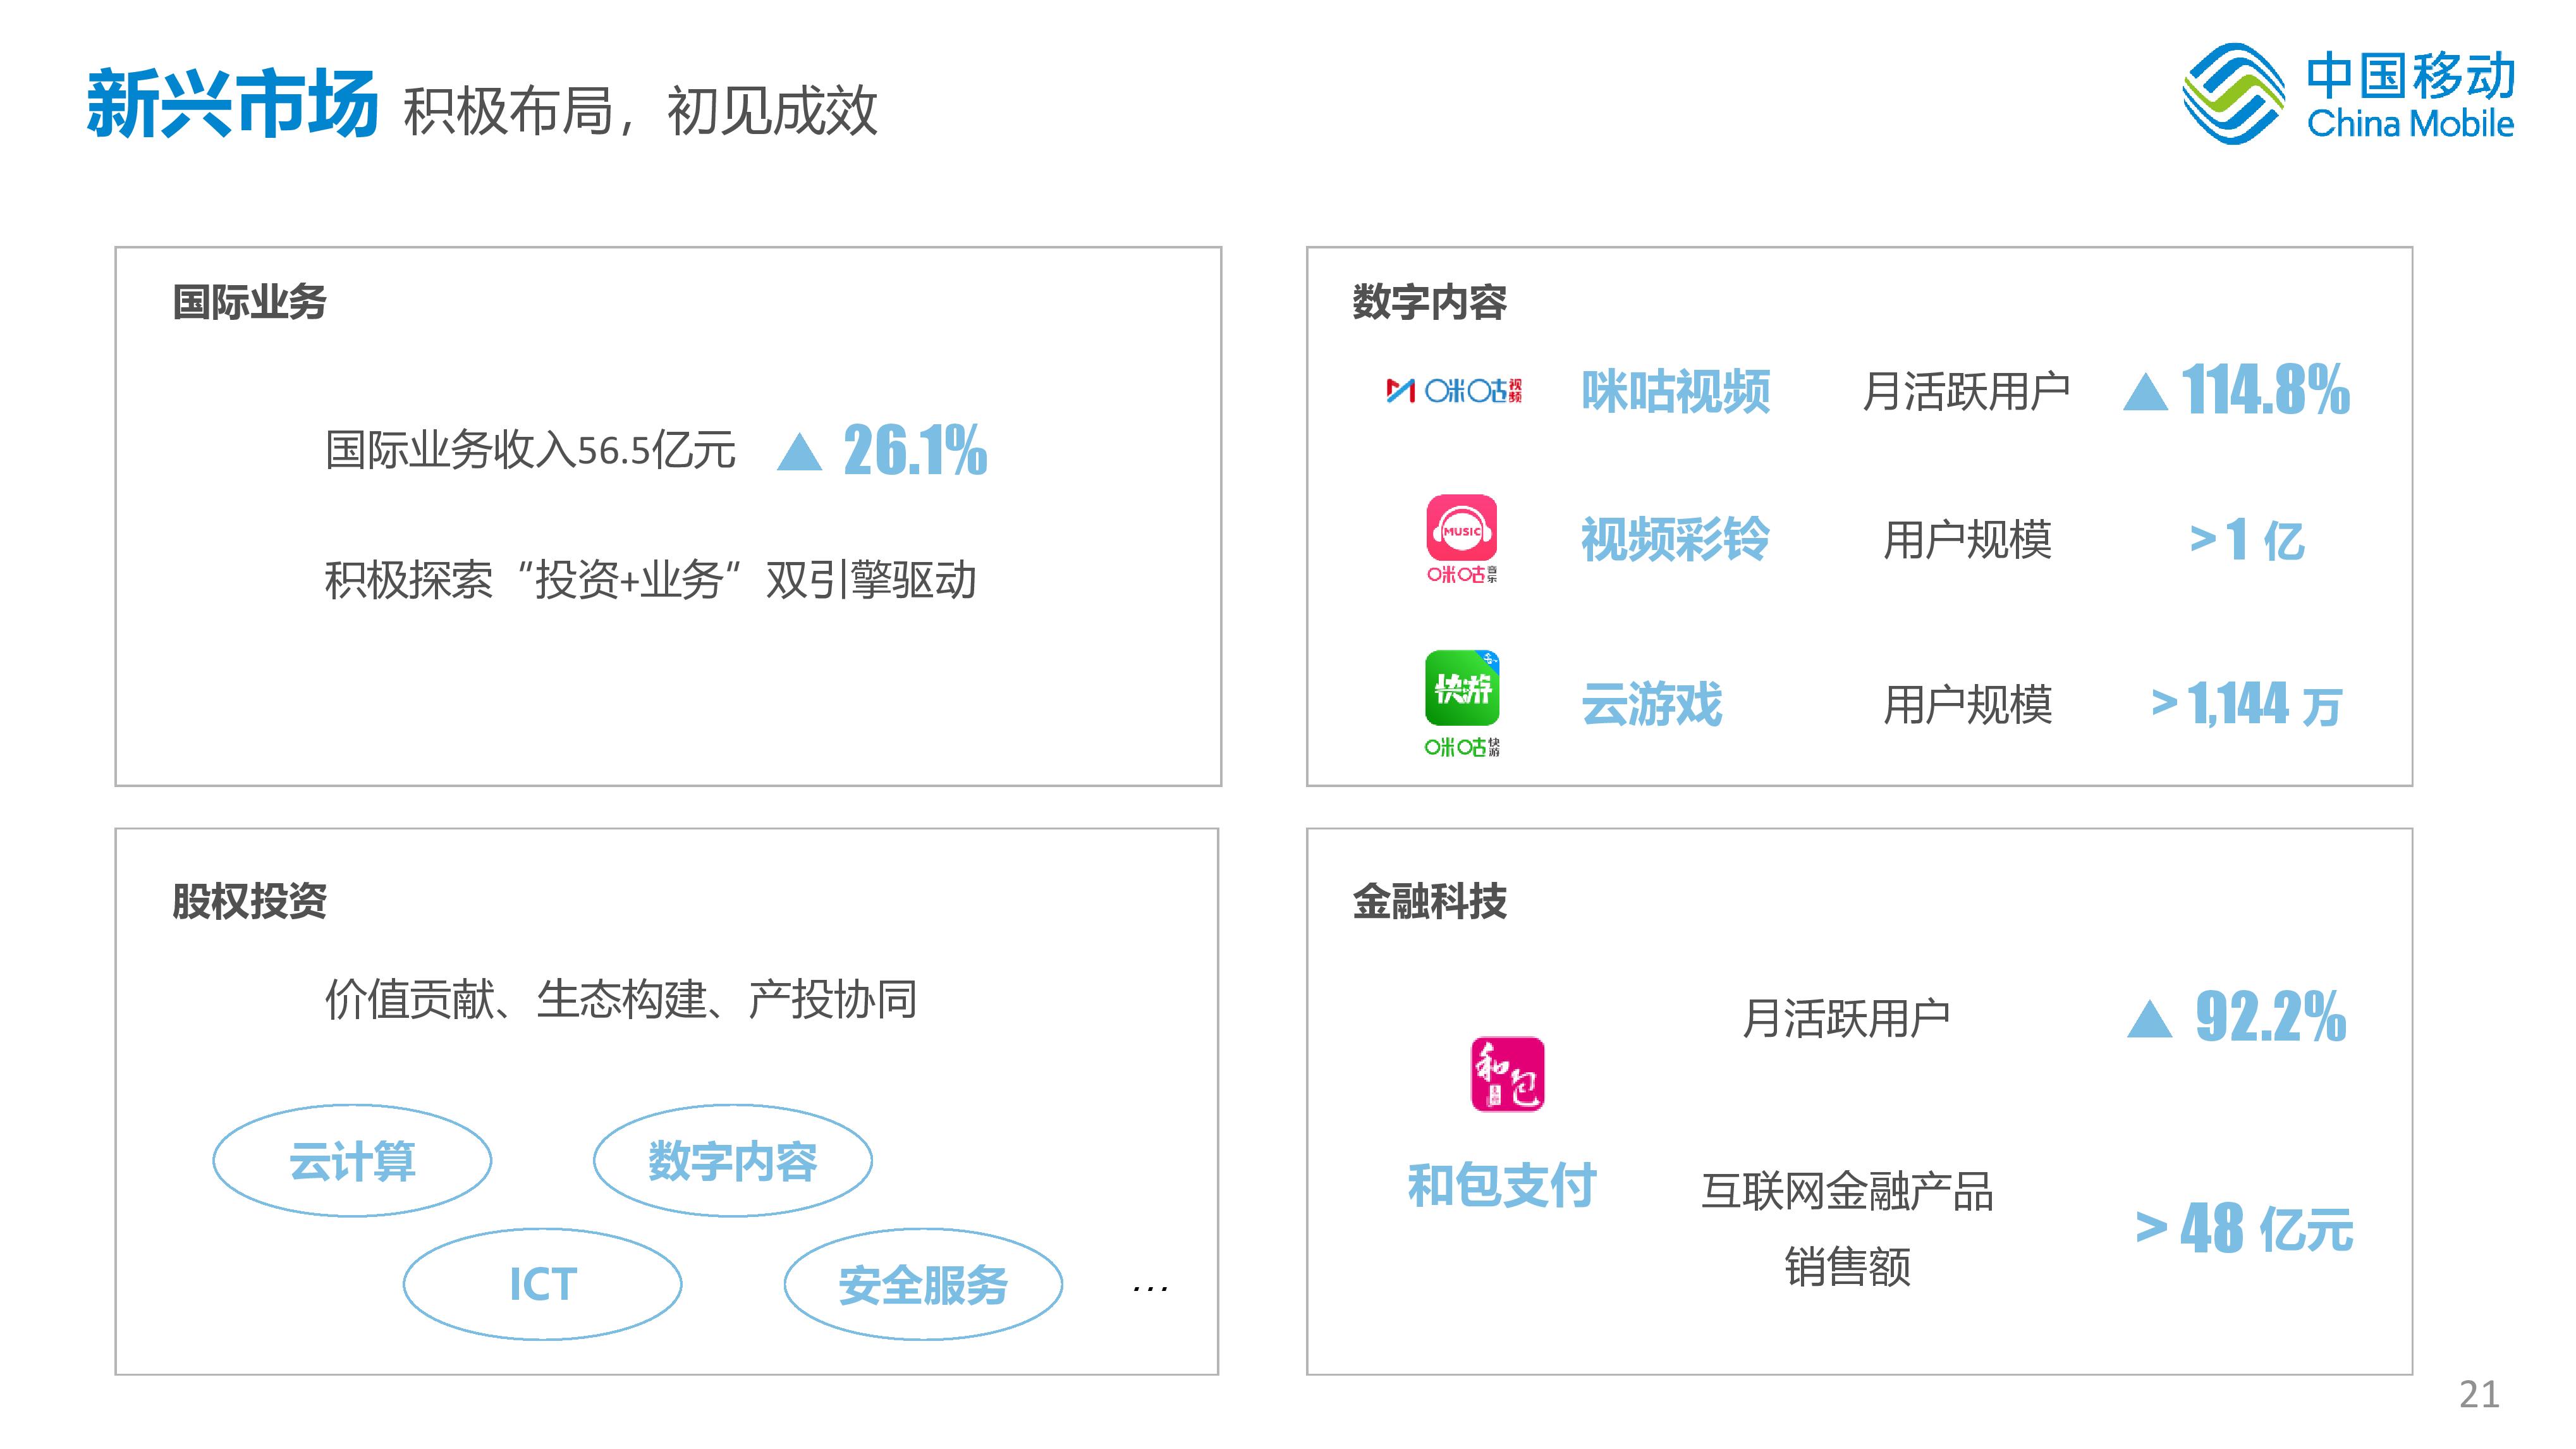Click the Migu Video logo icon
Viewport: 2576px width, 1449px height.
pos(1453,390)
